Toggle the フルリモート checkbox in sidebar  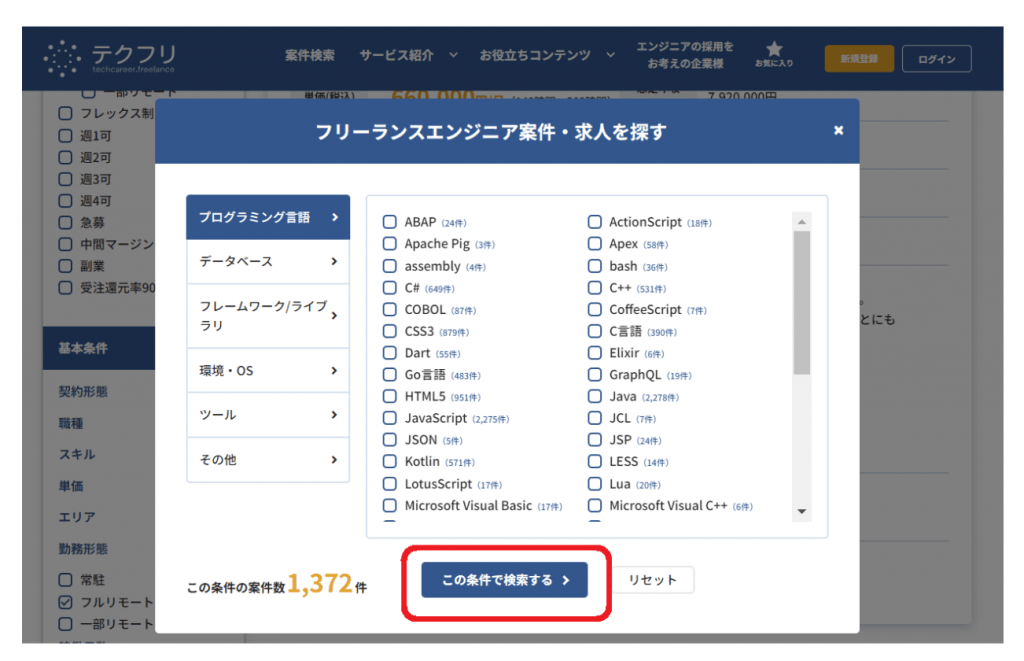point(66,603)
